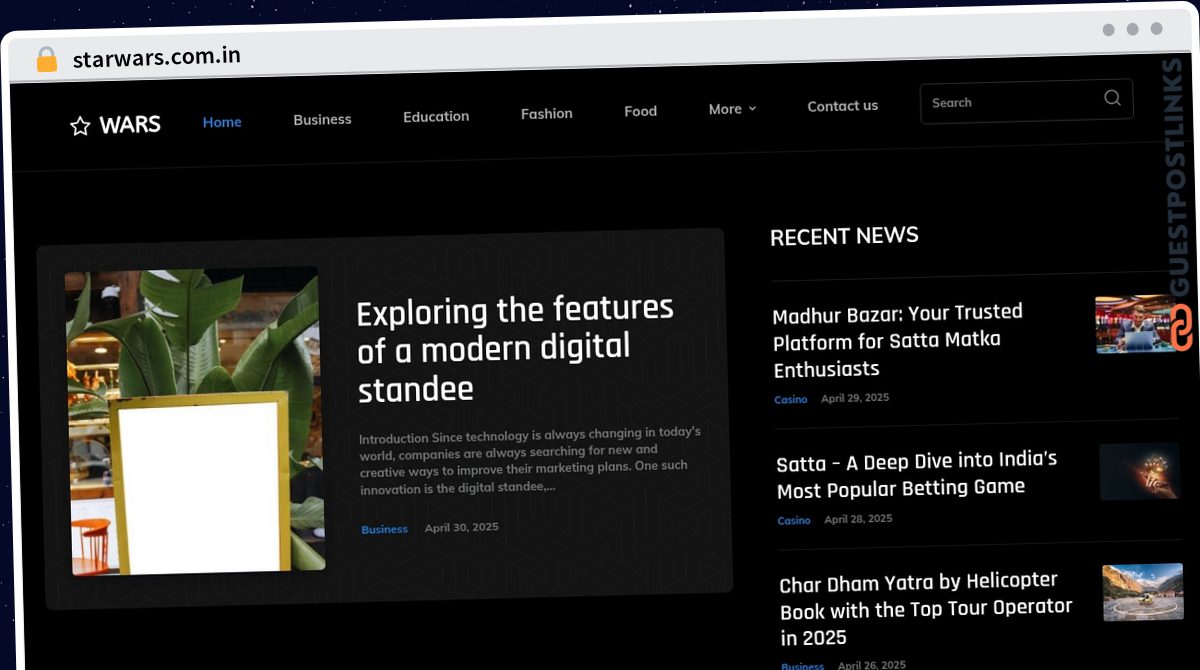Click the Casino tag under Satta article

[x=794, y=521]
